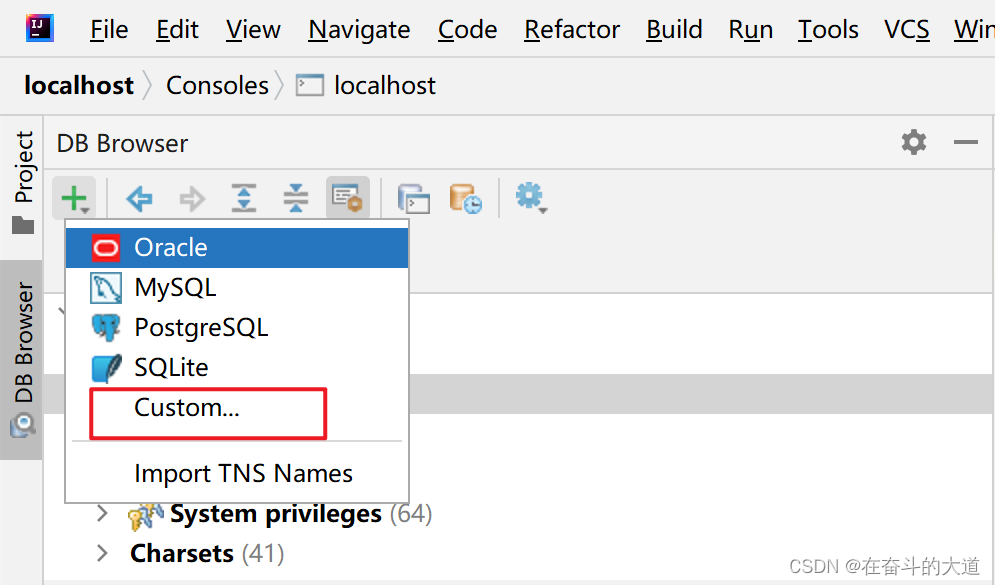
Task: Click the autoscroll toggle icon in the toolbar
Action: 346,198
